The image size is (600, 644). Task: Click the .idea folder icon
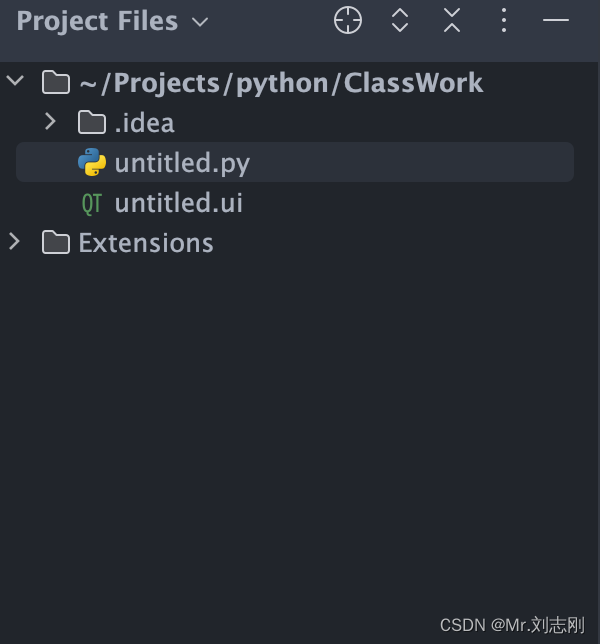point(92,123)
